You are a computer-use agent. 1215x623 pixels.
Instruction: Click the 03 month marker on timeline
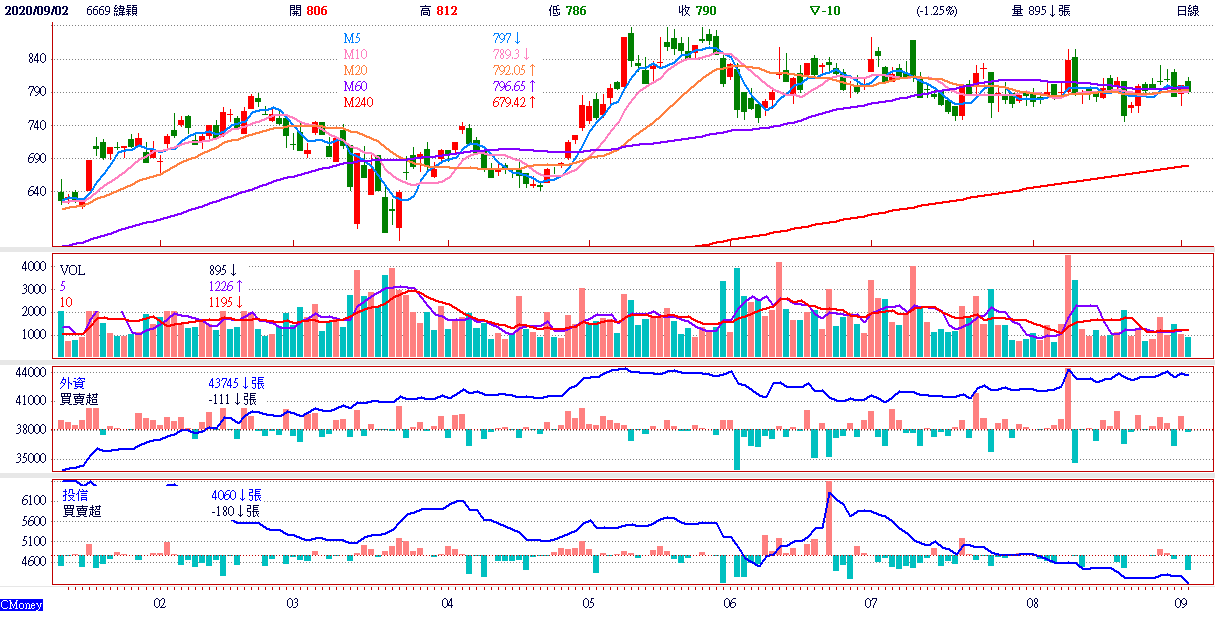(x=292, y=604)
